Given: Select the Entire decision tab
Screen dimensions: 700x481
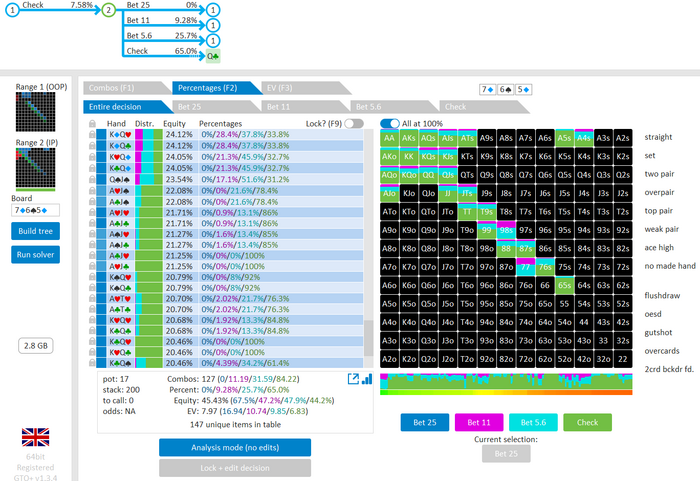Looking at the screenshot, I should 125,107.
